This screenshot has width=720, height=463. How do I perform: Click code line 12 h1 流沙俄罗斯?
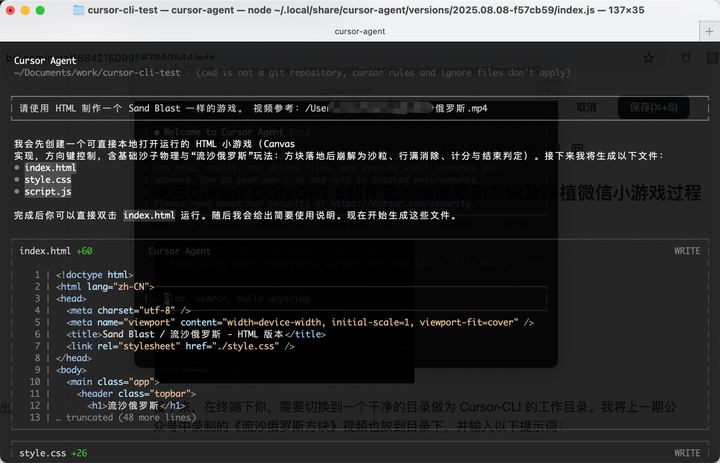(136, 406)
